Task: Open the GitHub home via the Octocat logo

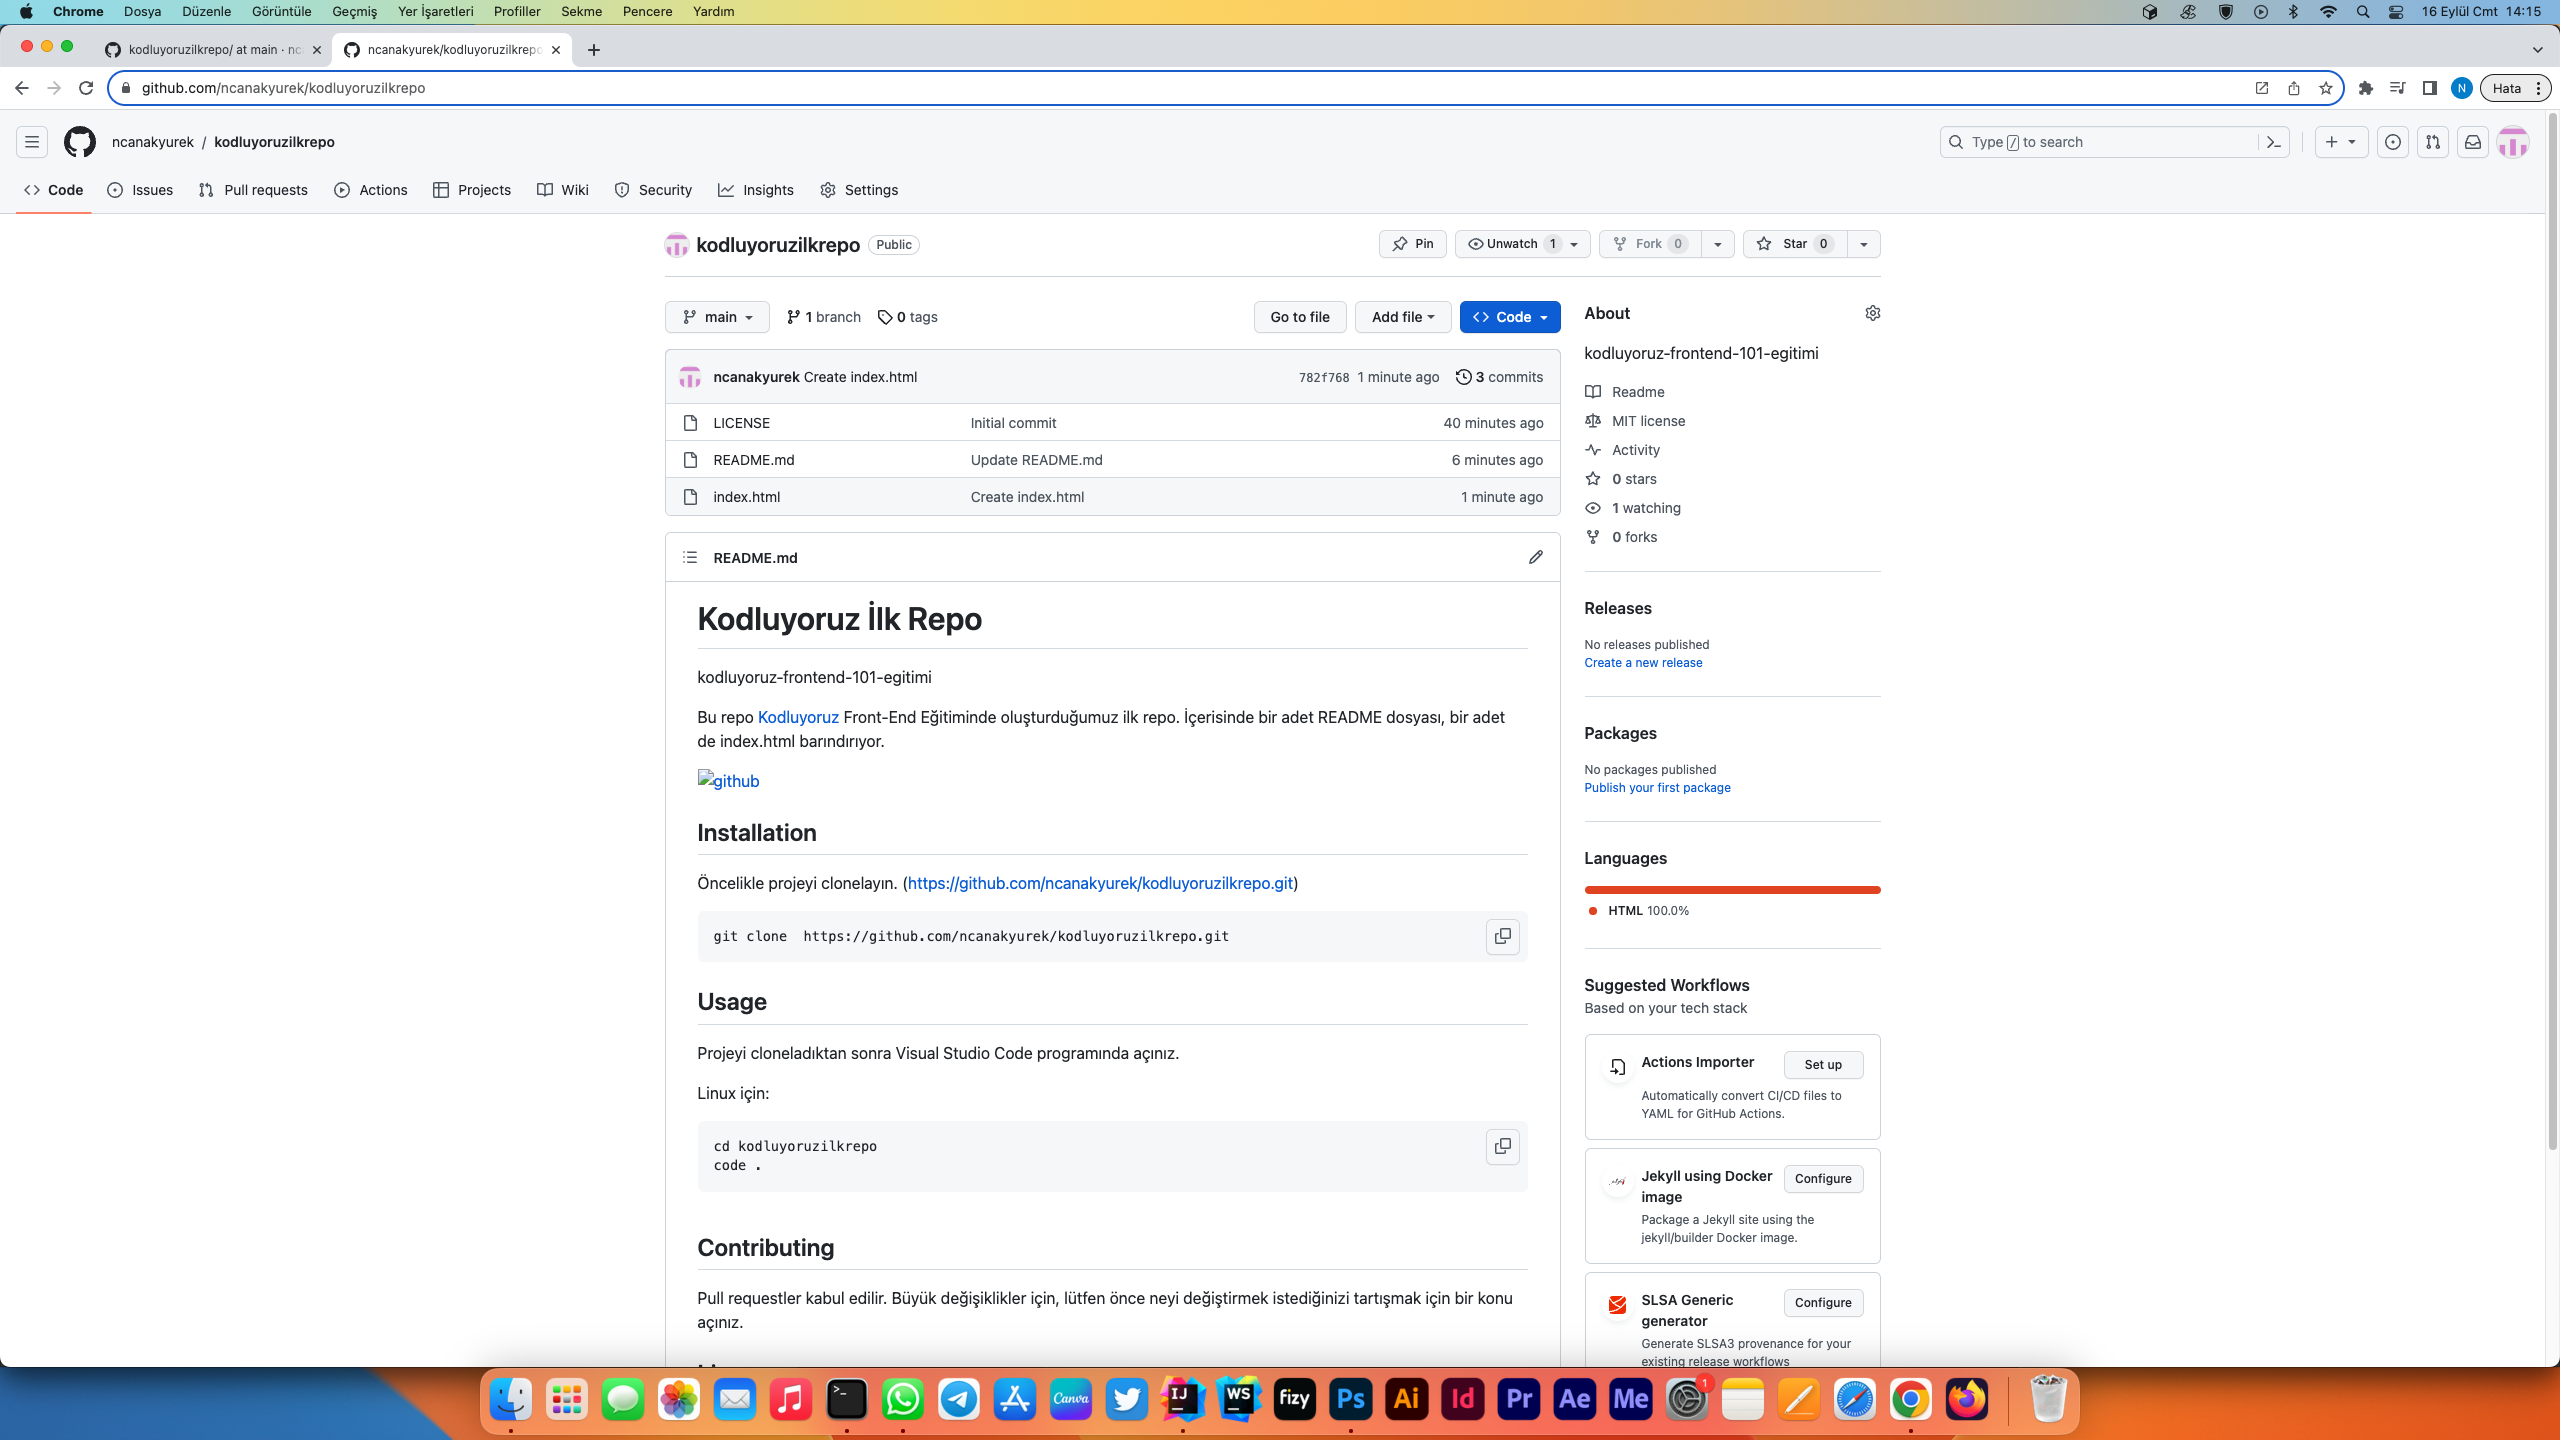Action: 80,141
